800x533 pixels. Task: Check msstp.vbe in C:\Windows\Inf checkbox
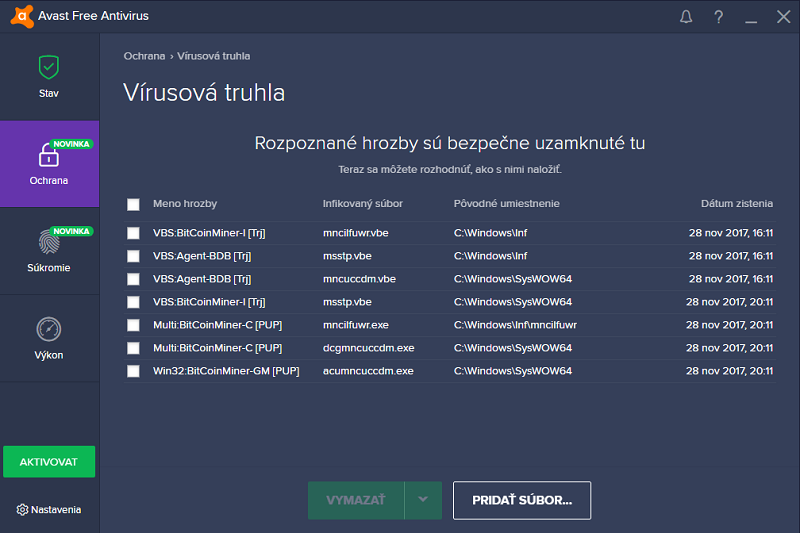pyautogui.click(x=133, y=256)
